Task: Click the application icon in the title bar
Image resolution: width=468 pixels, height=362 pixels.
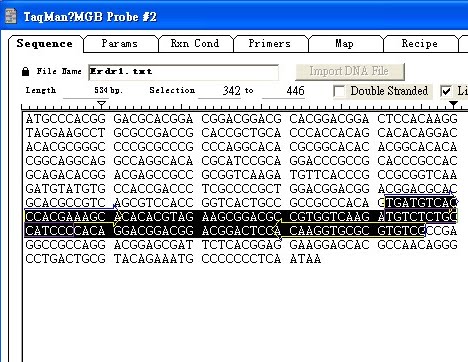Action: pyautogui.click(x=11, y=16)
